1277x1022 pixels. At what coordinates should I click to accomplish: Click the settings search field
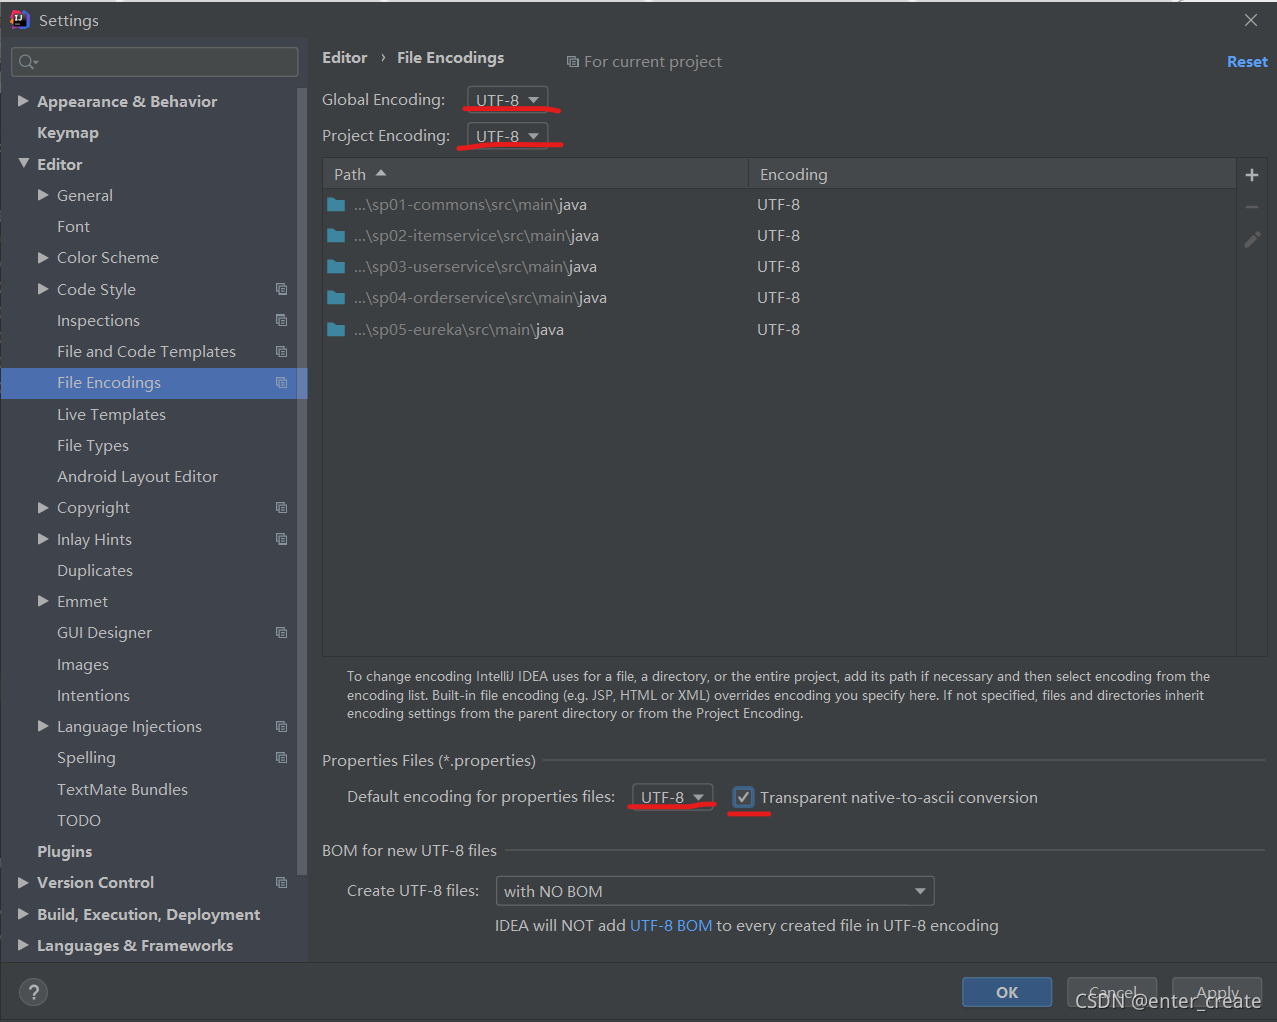[x=155, y=62]
